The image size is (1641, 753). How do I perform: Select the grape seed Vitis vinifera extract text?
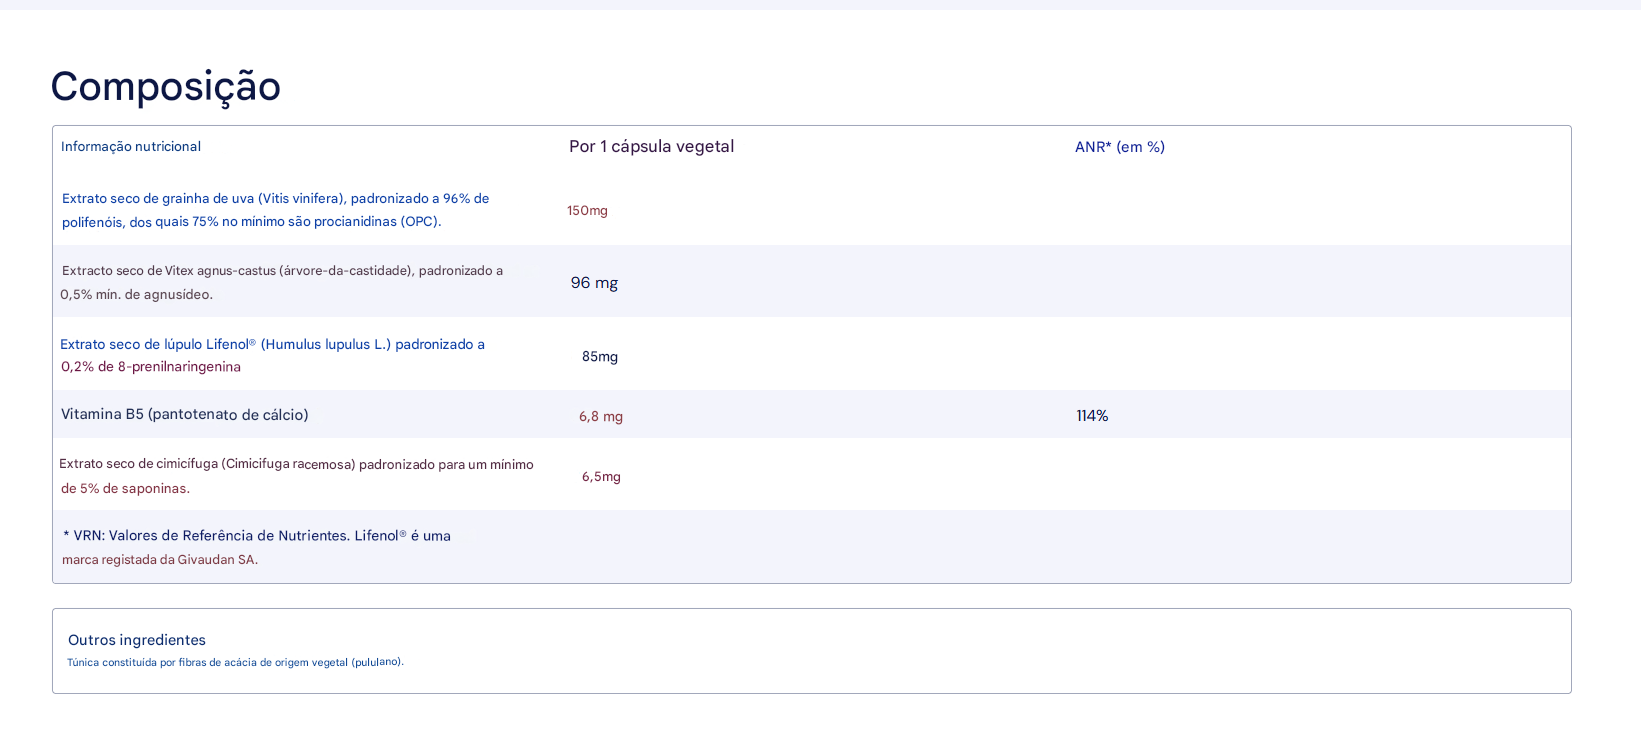(x=275, y=210)
